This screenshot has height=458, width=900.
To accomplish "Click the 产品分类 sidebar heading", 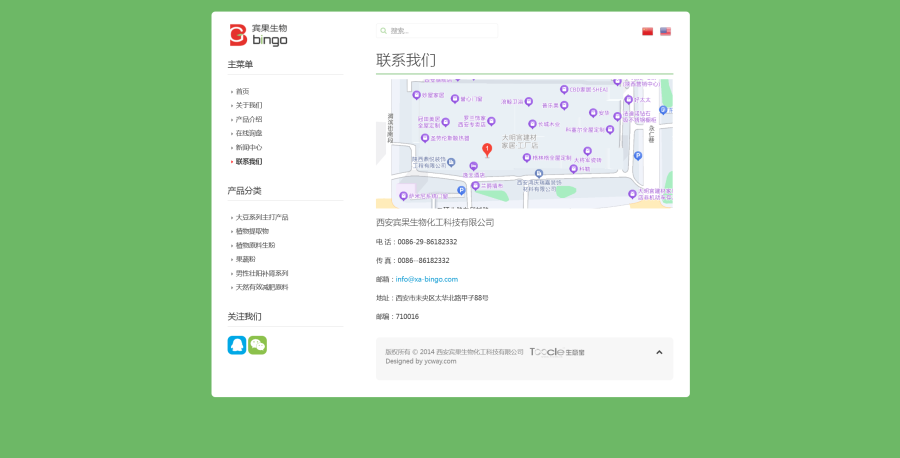I will (245, 191).
